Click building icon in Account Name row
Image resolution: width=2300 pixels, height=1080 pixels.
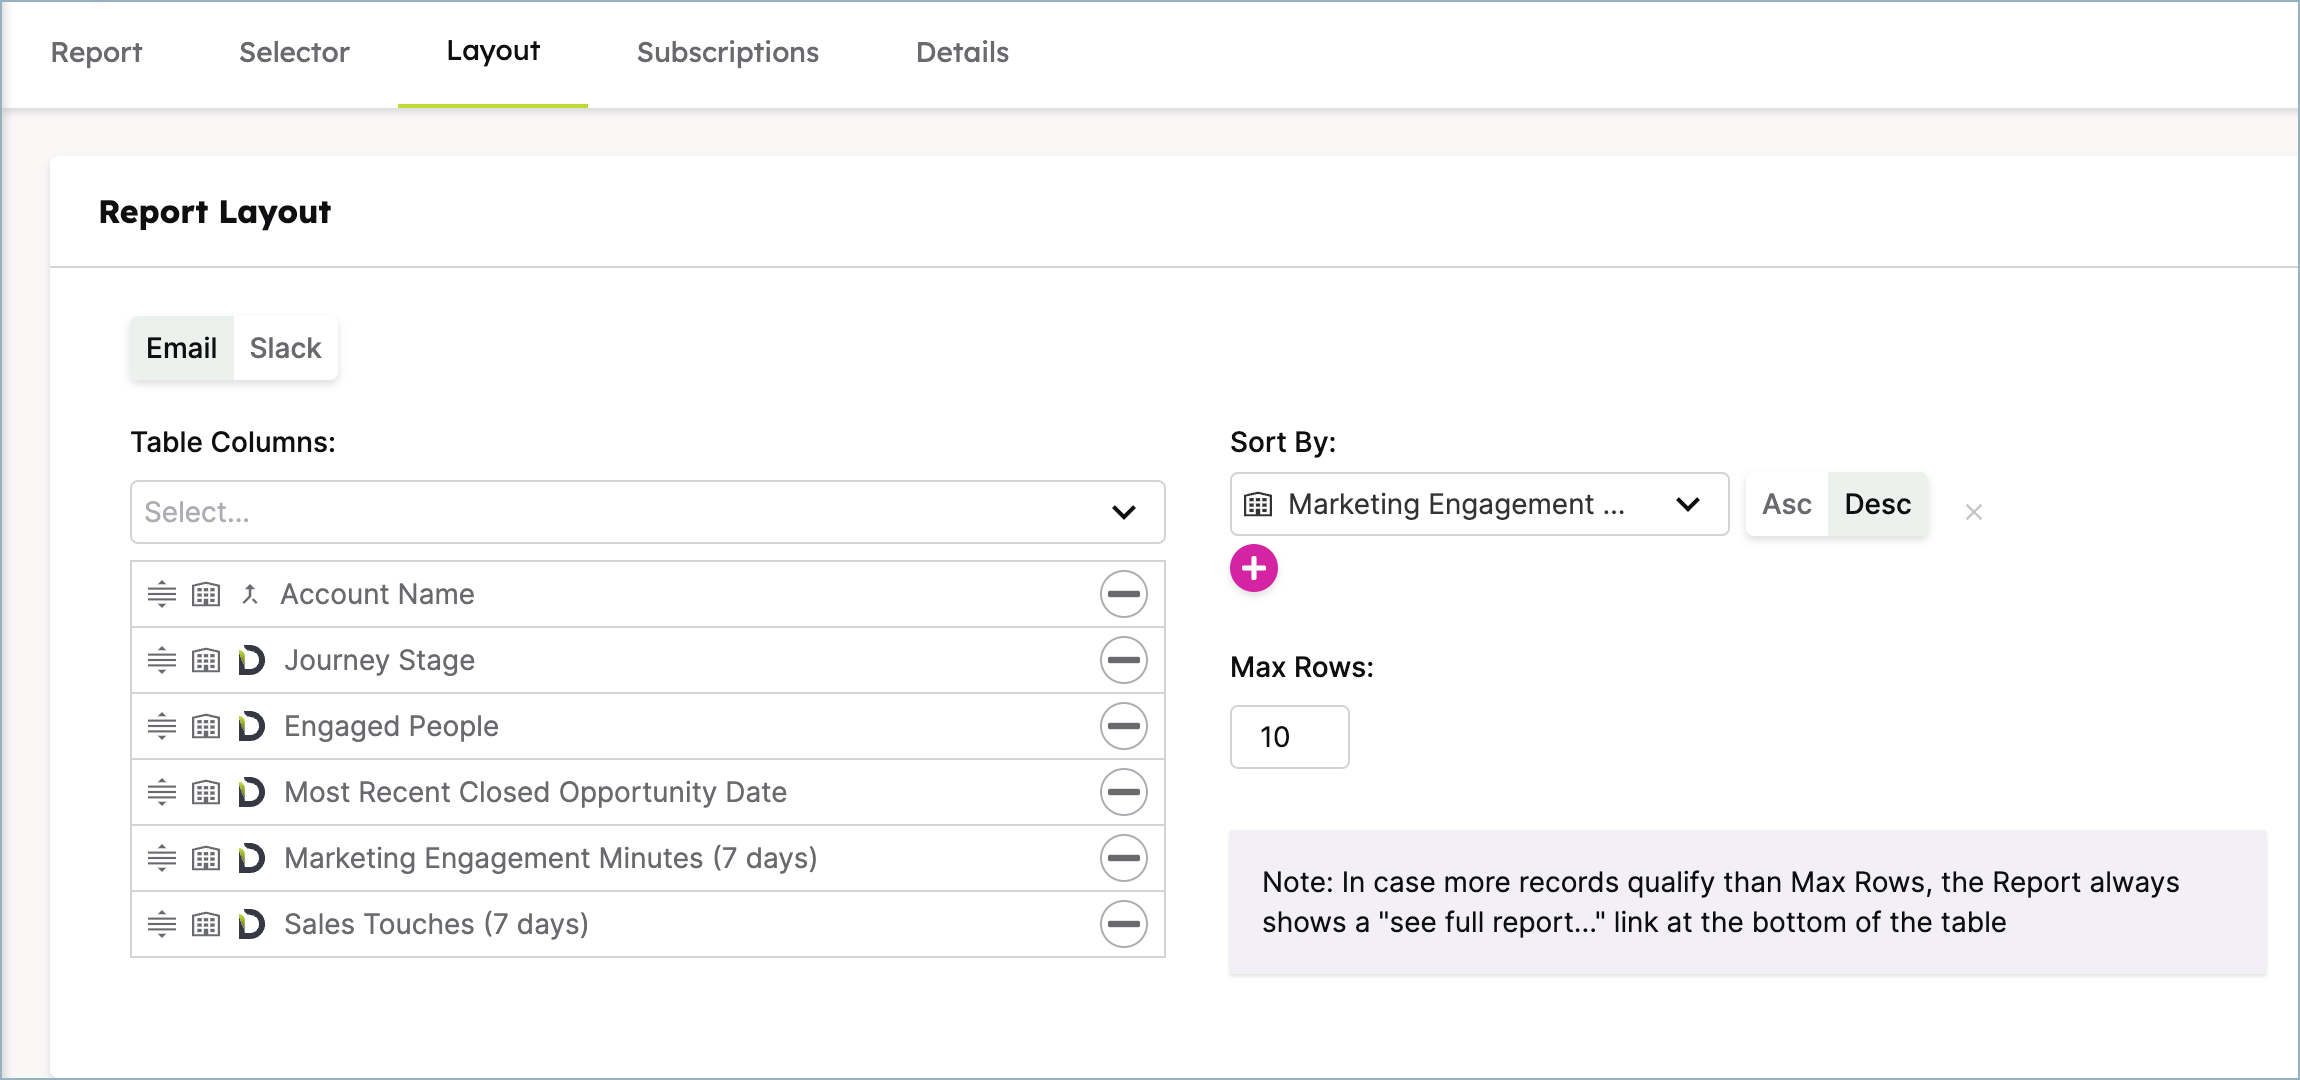[x=206, y=594]
